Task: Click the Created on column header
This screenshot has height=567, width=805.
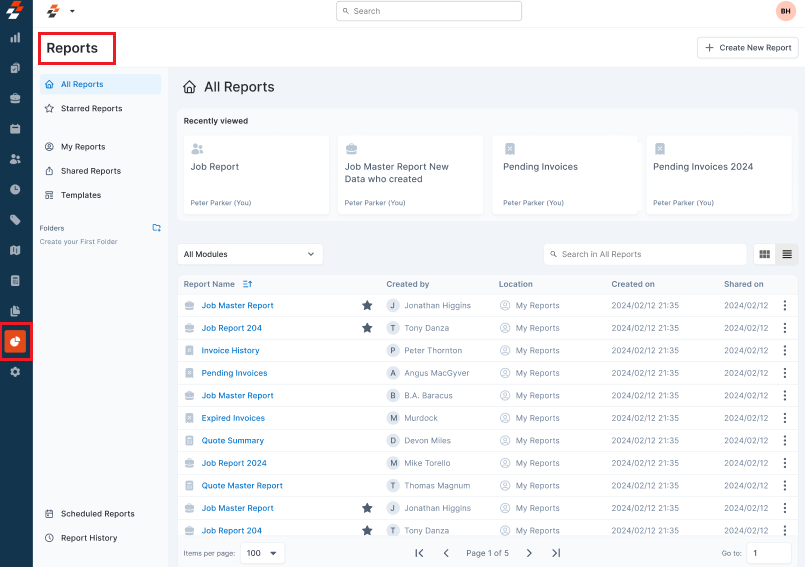Action: coord(632,284)
